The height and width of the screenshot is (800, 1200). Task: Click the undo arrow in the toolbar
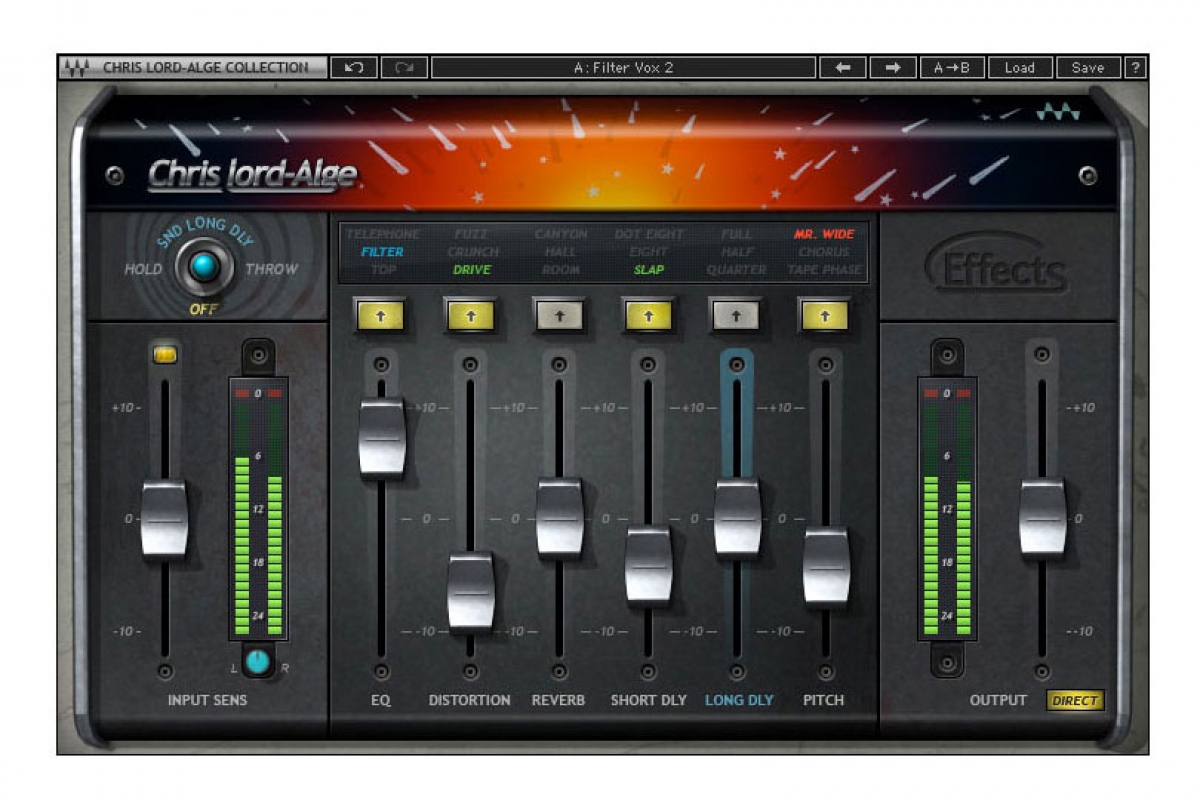[354, 68]
